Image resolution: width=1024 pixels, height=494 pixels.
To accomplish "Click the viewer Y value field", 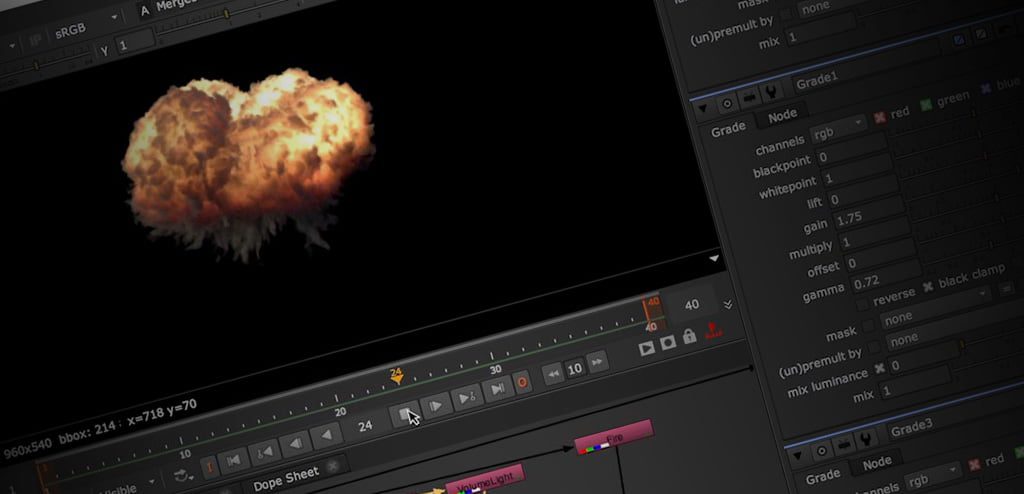I will pos(135,46).
